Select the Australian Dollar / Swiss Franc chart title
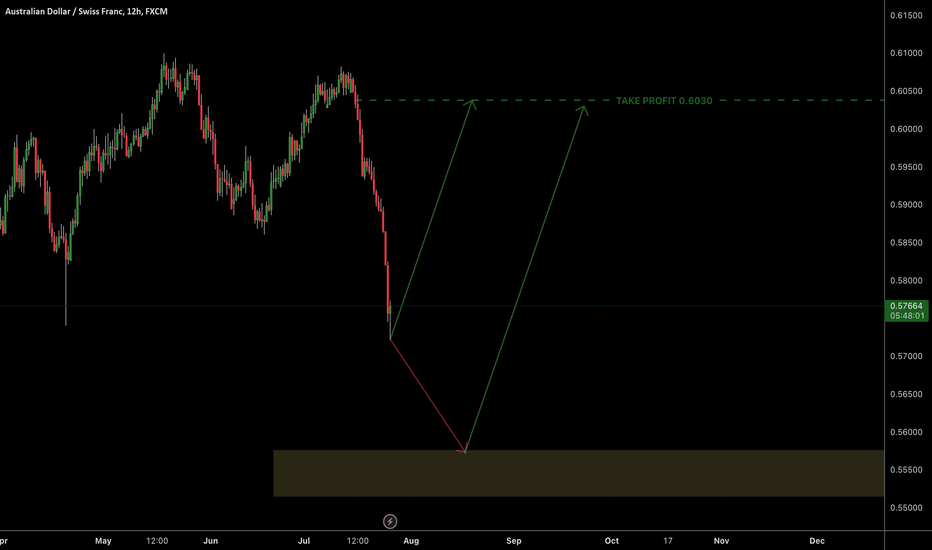The height and width of the screenshot is (550, 932). 86,11
